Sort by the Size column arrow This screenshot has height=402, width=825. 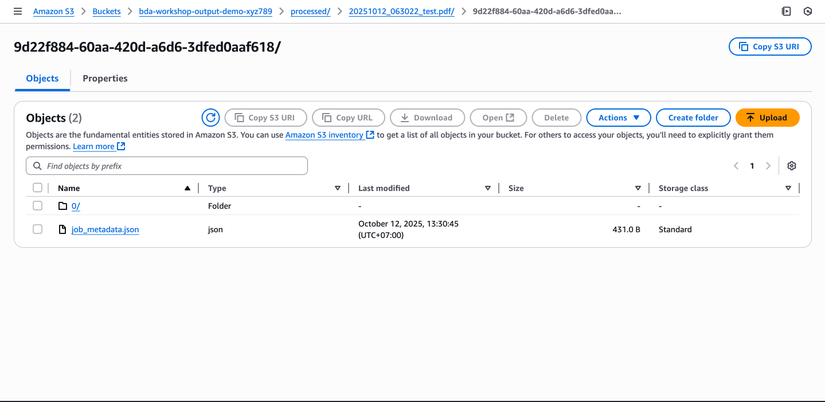point(638,188)
